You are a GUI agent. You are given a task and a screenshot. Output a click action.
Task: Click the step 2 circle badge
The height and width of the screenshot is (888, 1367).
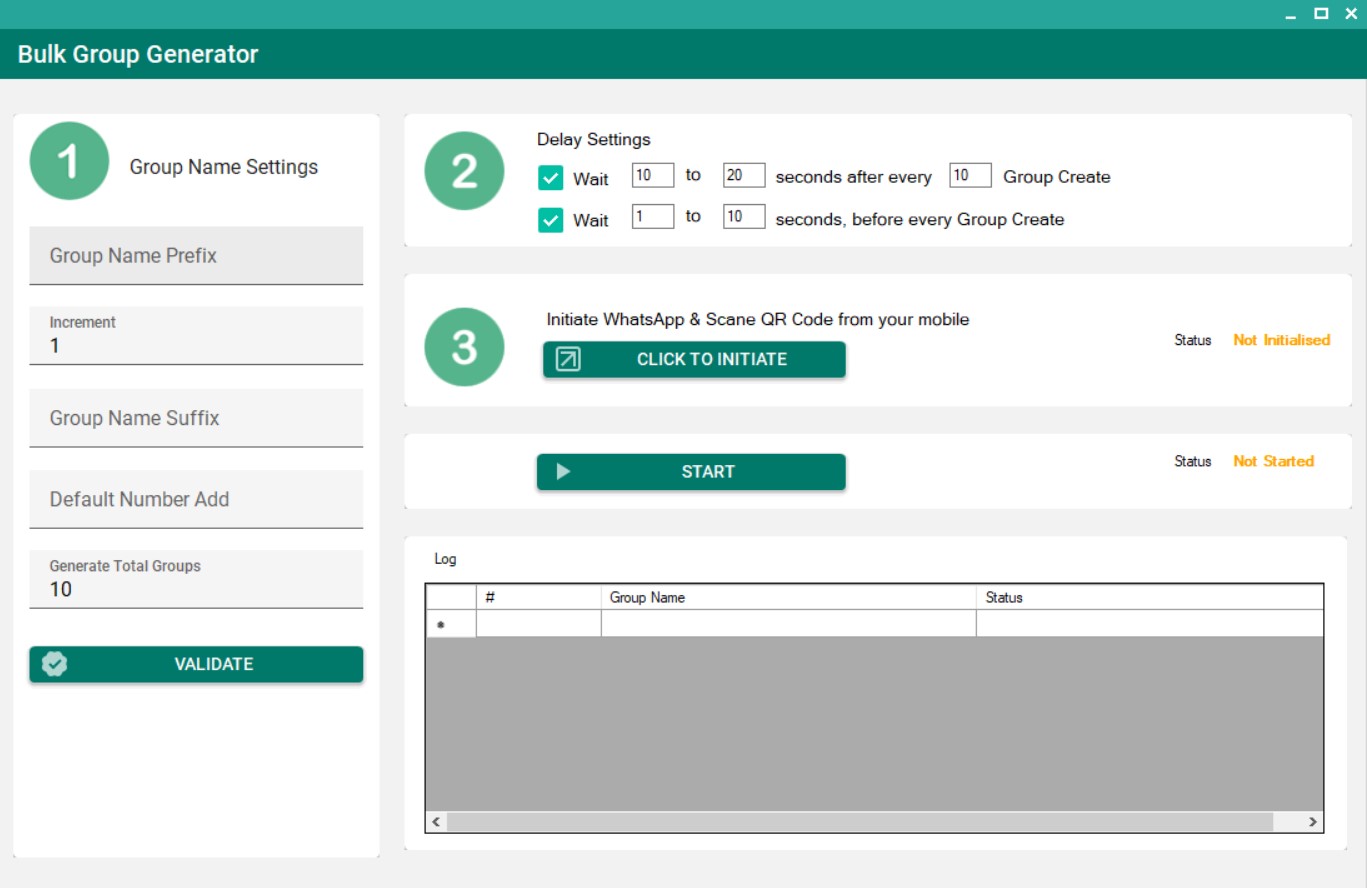(x=464, y=171)
